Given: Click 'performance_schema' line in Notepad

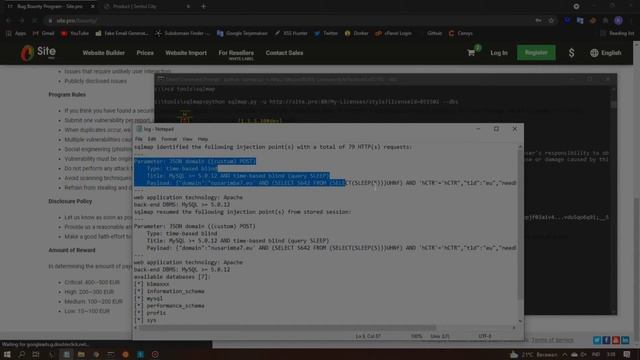Looking at the screenshot, I should (176, 306).
